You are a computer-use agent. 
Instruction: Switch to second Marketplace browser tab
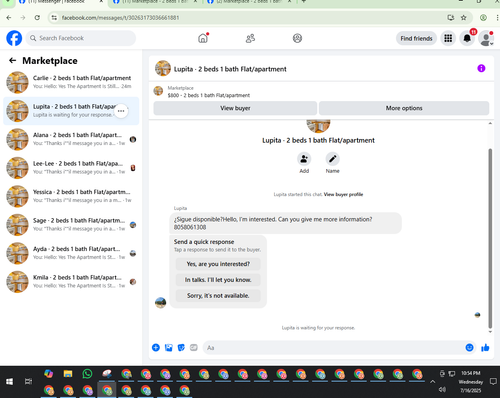[155, 2]
